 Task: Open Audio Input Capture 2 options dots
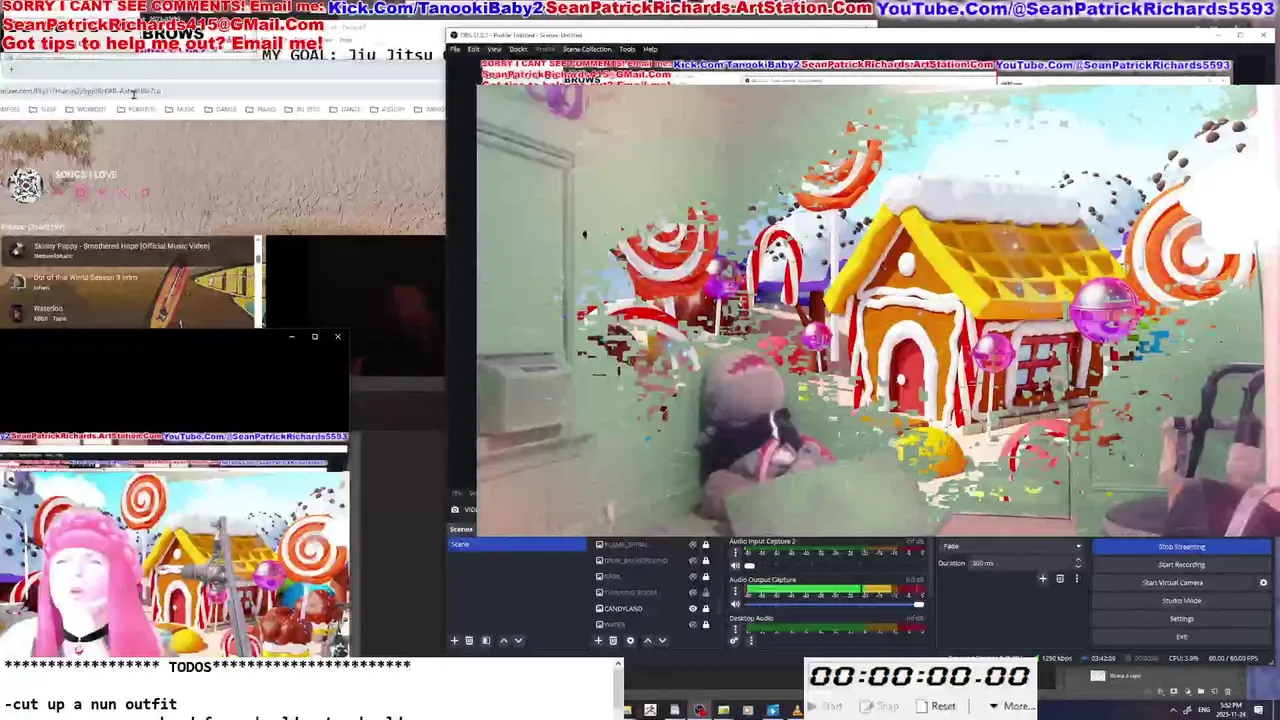click(x=735, y=552)
